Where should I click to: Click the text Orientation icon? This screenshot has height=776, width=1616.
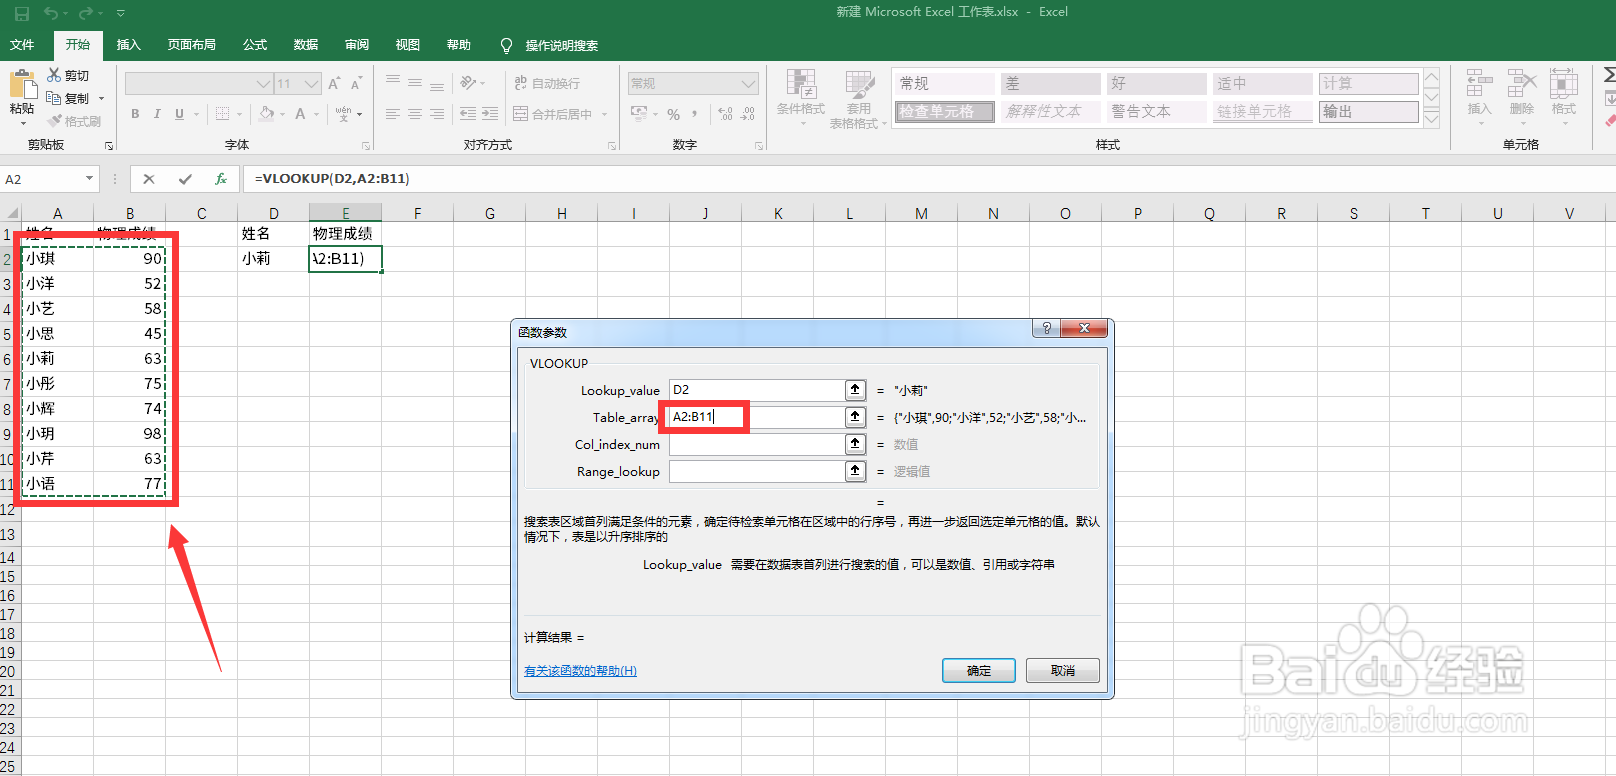coord(468,83)
